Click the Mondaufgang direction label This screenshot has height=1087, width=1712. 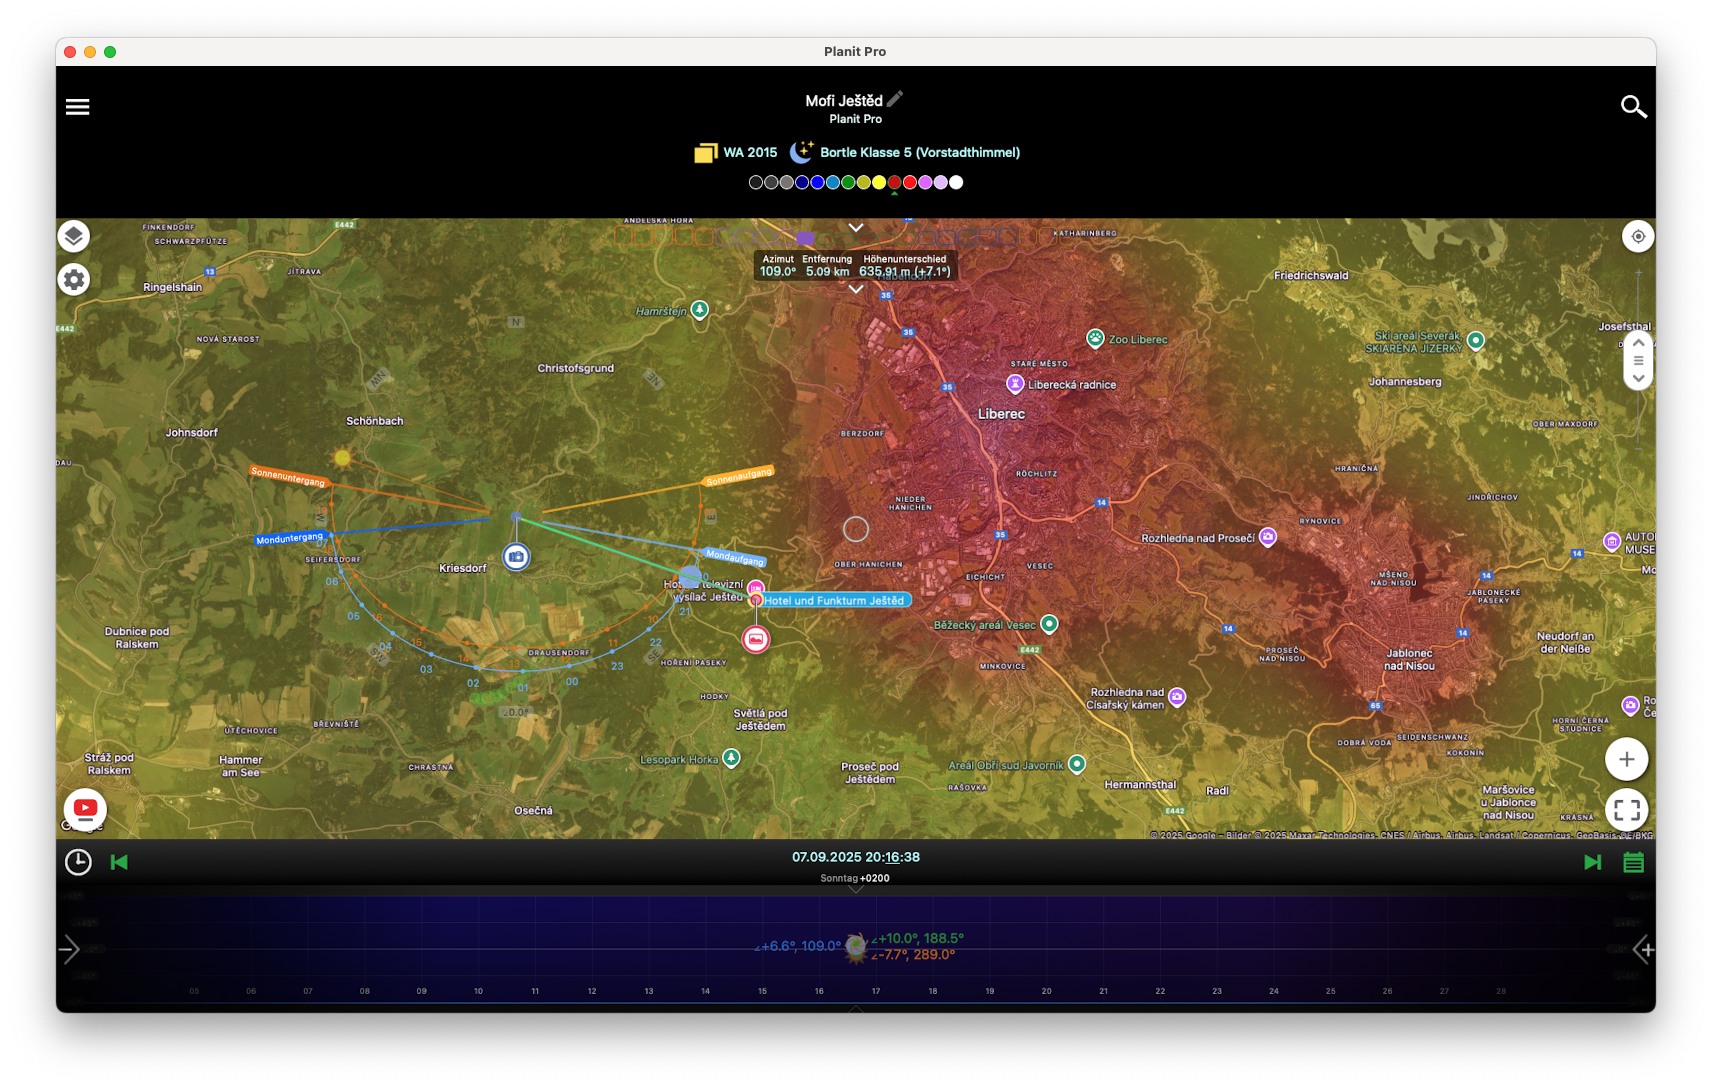coord(734,556)
